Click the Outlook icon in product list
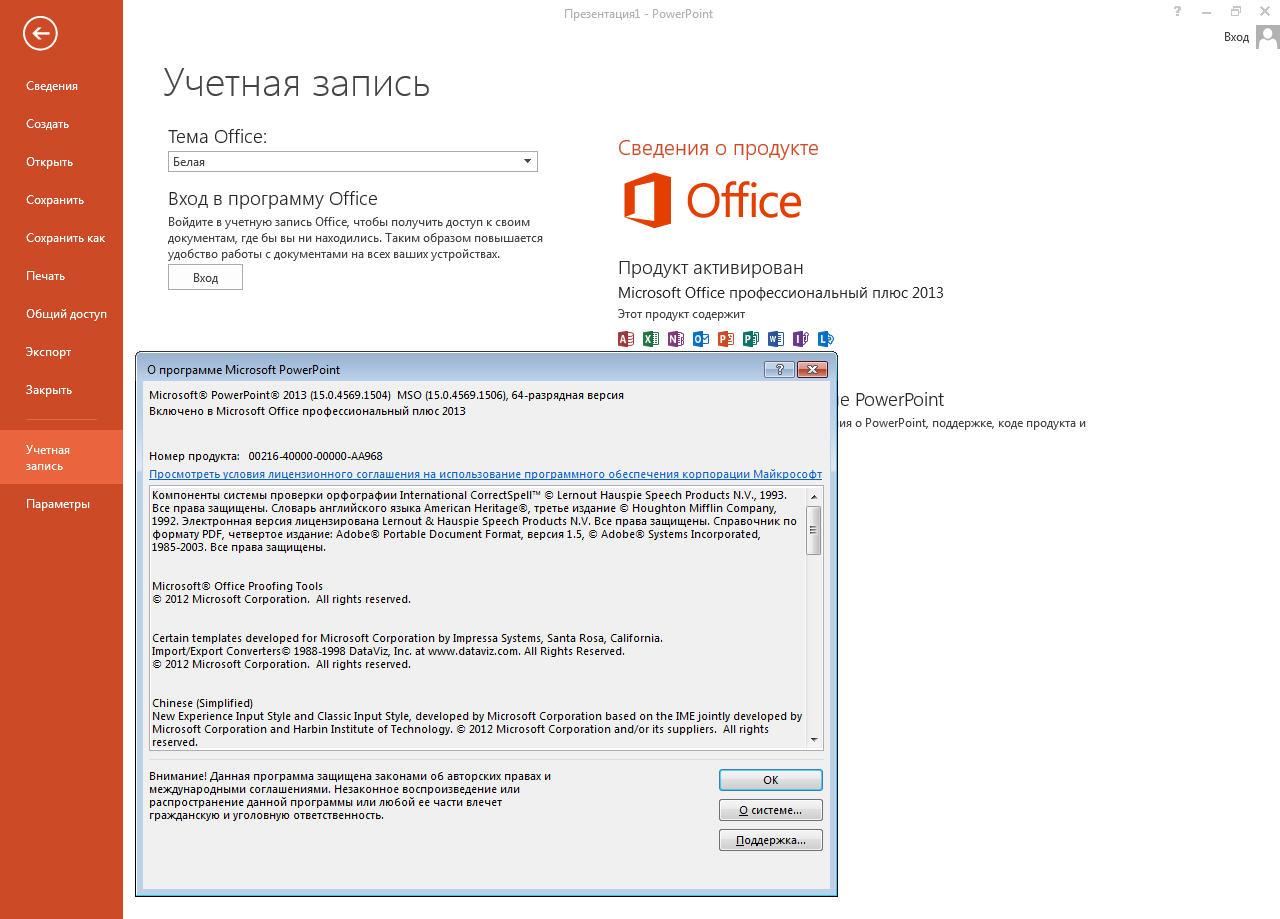Viewport: 1280px width, 919px height. point(701,339)
